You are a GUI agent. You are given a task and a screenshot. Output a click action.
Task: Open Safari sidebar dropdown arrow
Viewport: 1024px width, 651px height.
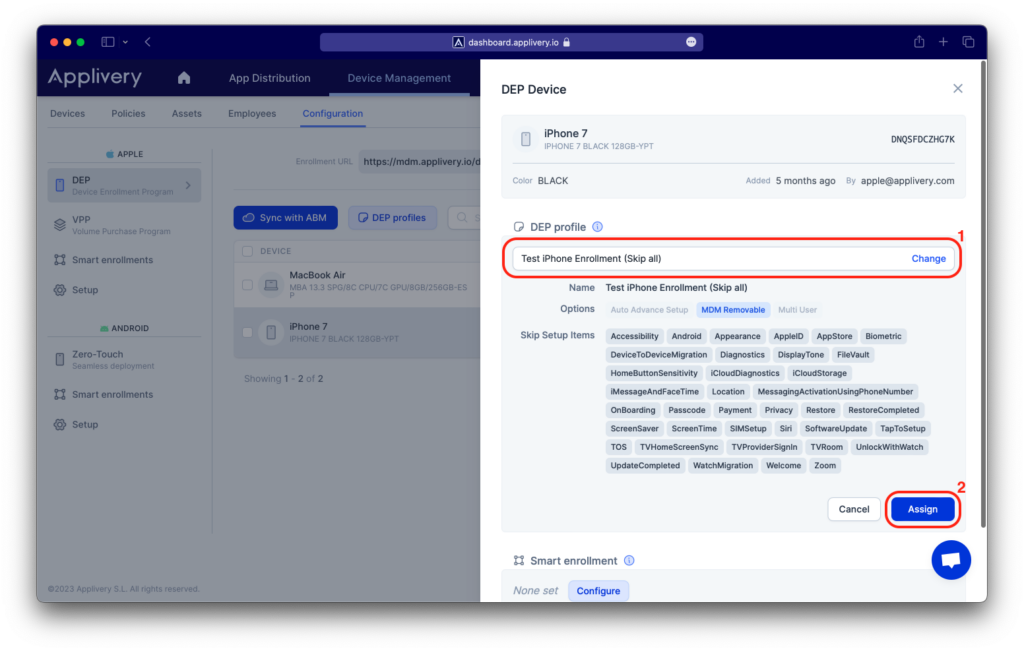[125, 42]
